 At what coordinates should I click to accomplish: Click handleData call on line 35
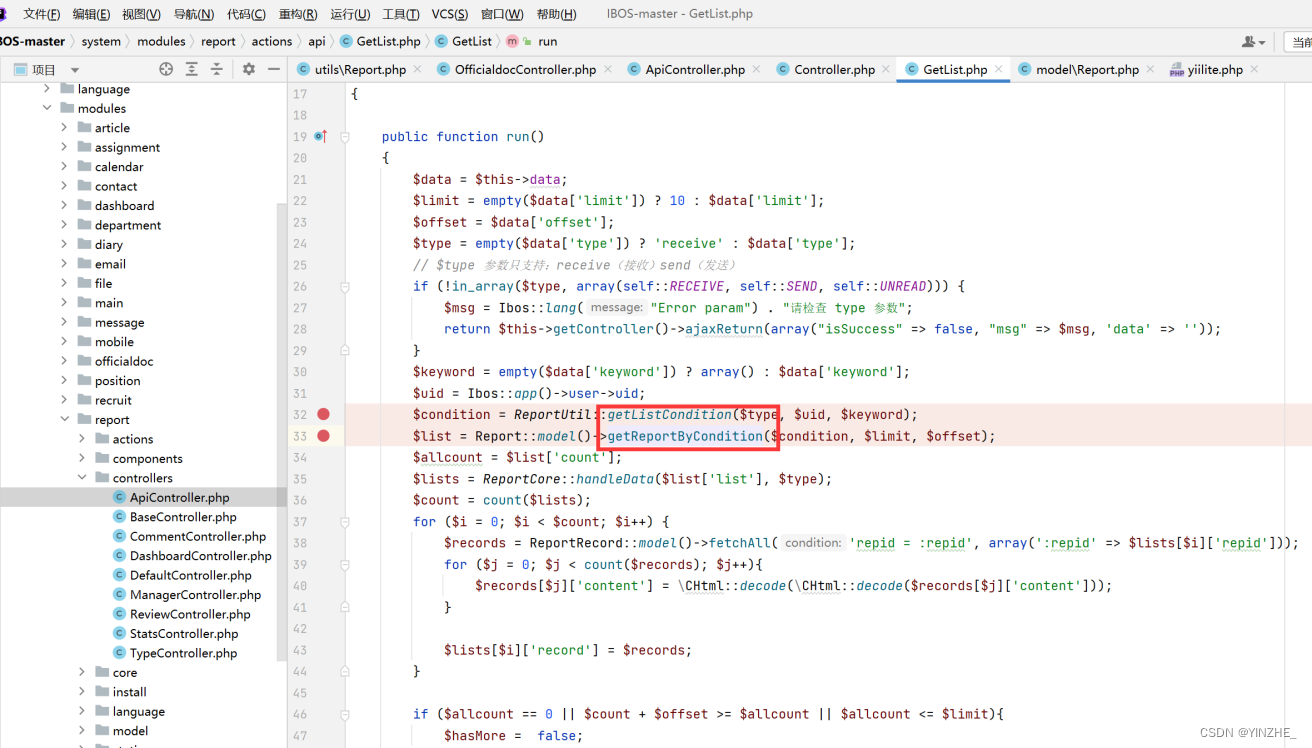(x=614, y=479)
